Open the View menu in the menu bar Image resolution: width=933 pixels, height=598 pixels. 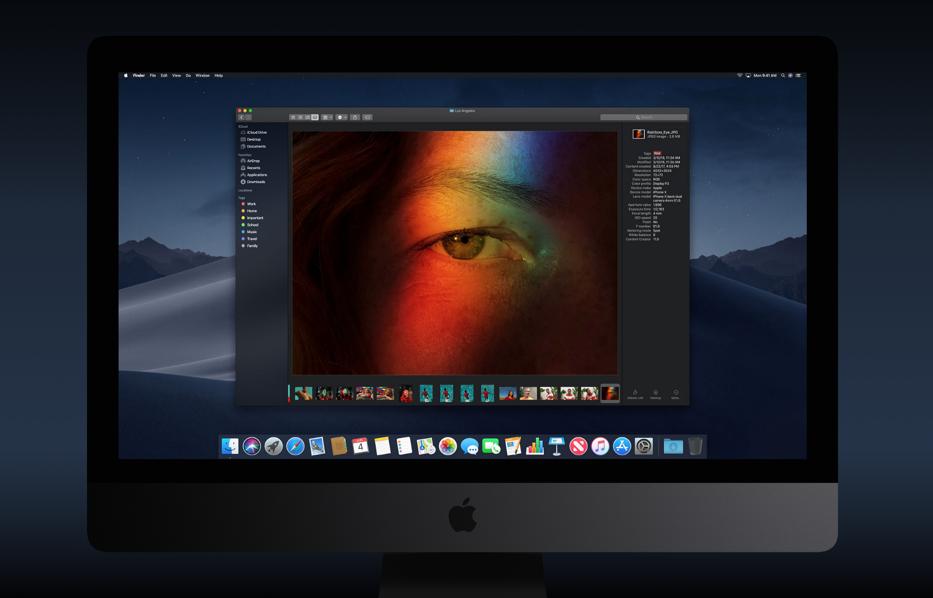[176, 75]
